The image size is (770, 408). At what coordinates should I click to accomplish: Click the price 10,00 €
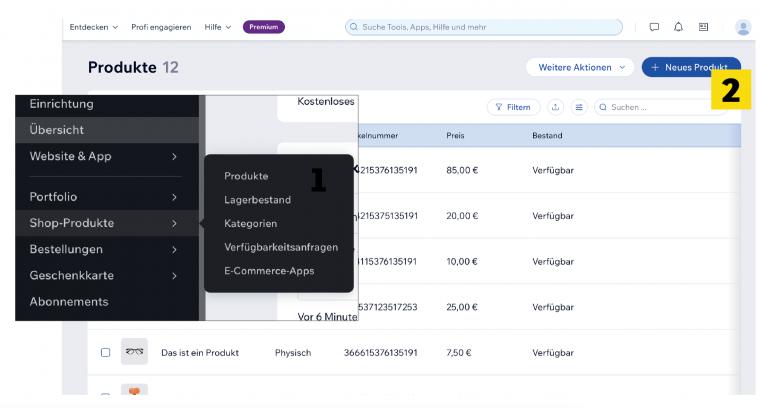(462, 262)
